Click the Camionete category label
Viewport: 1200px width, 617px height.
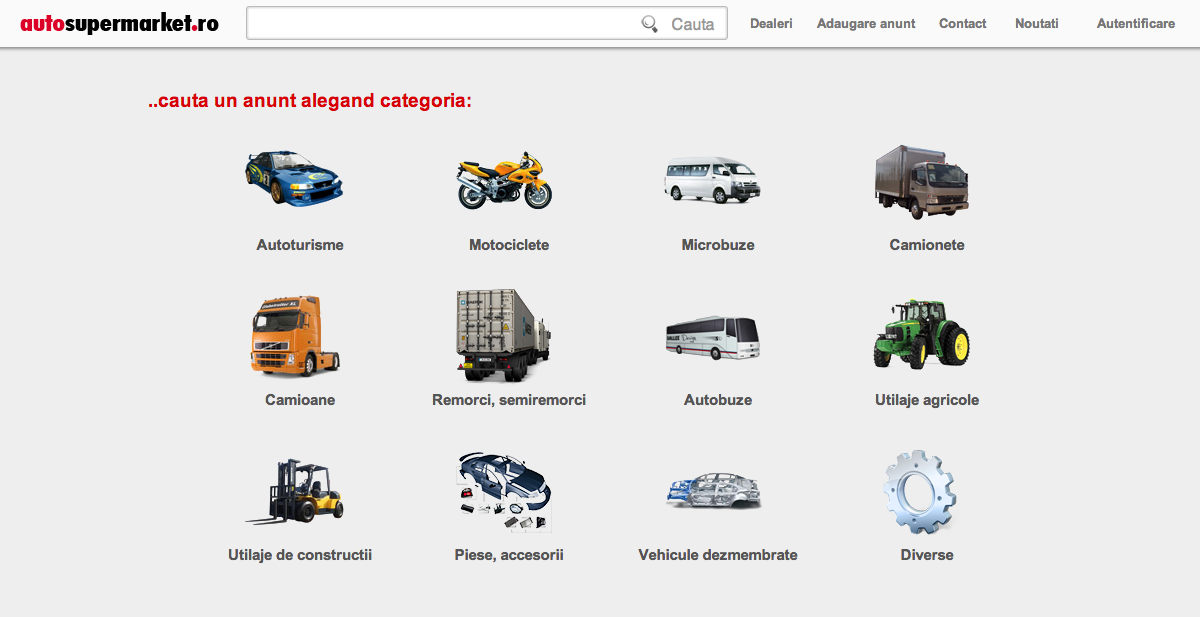[x=927, y=245]
